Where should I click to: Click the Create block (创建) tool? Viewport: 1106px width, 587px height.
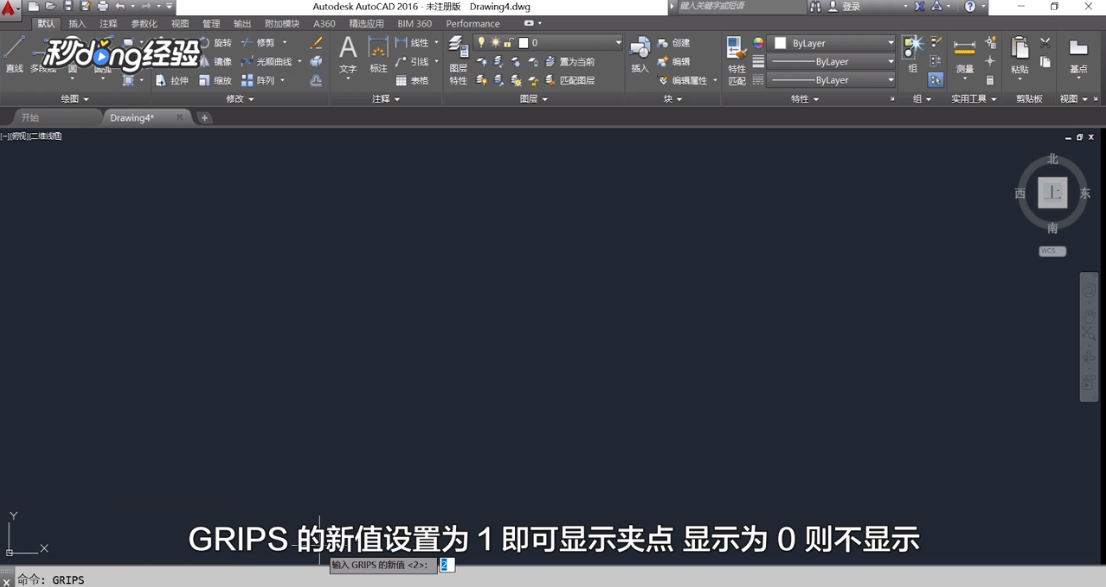674,43
